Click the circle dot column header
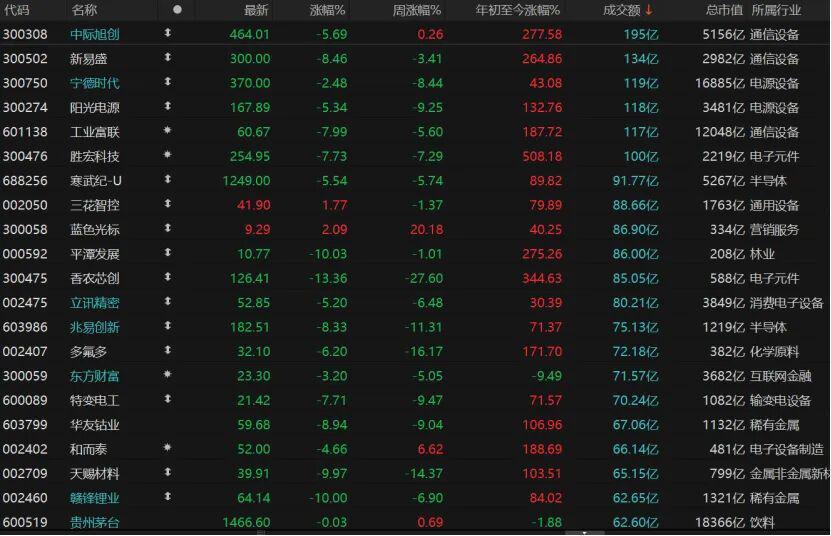Viewport: 831px width, 536px height. [x=177, y=10]
